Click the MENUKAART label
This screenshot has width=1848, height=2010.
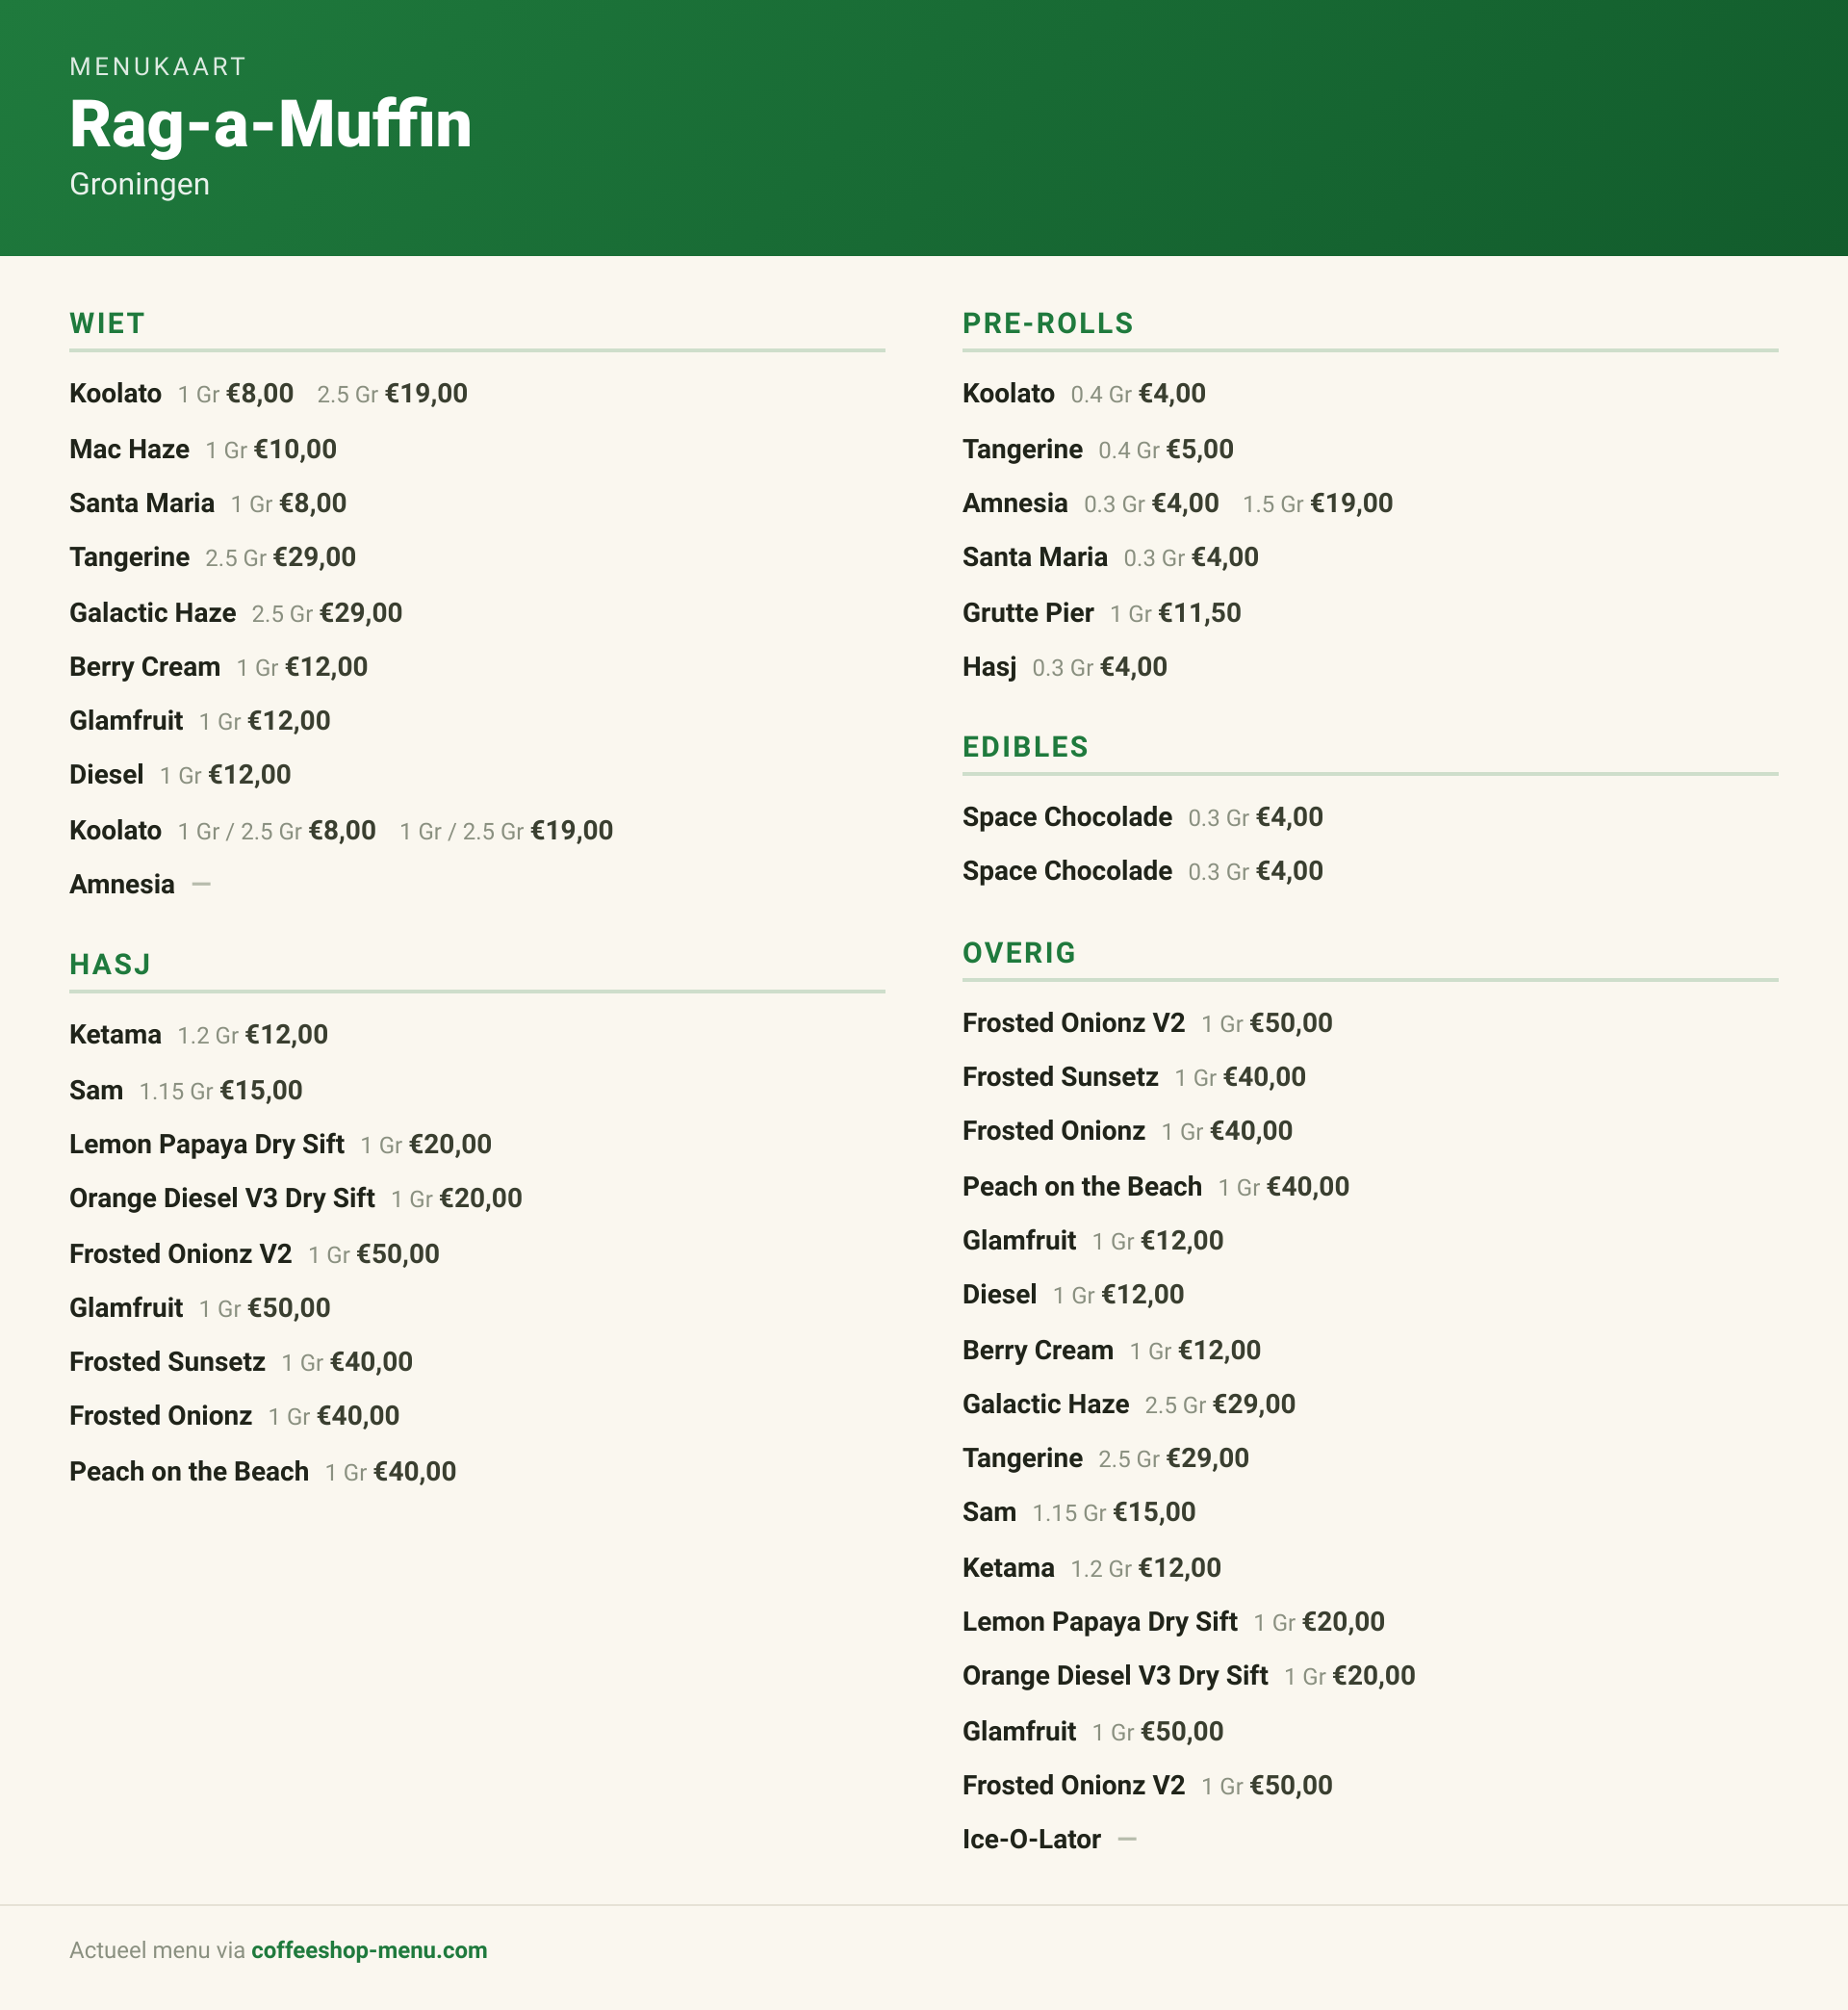[157, 66]
